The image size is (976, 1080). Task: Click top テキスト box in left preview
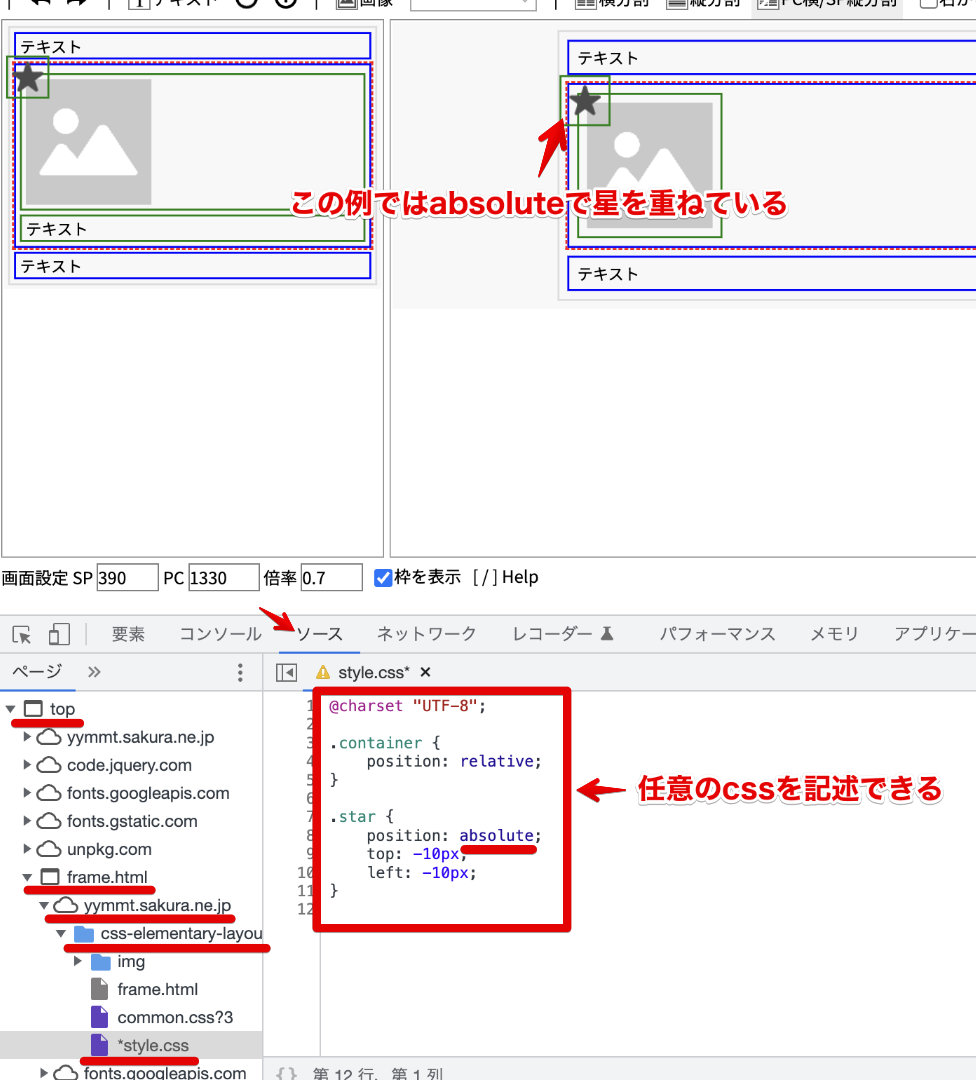click(x=192, y=46)
